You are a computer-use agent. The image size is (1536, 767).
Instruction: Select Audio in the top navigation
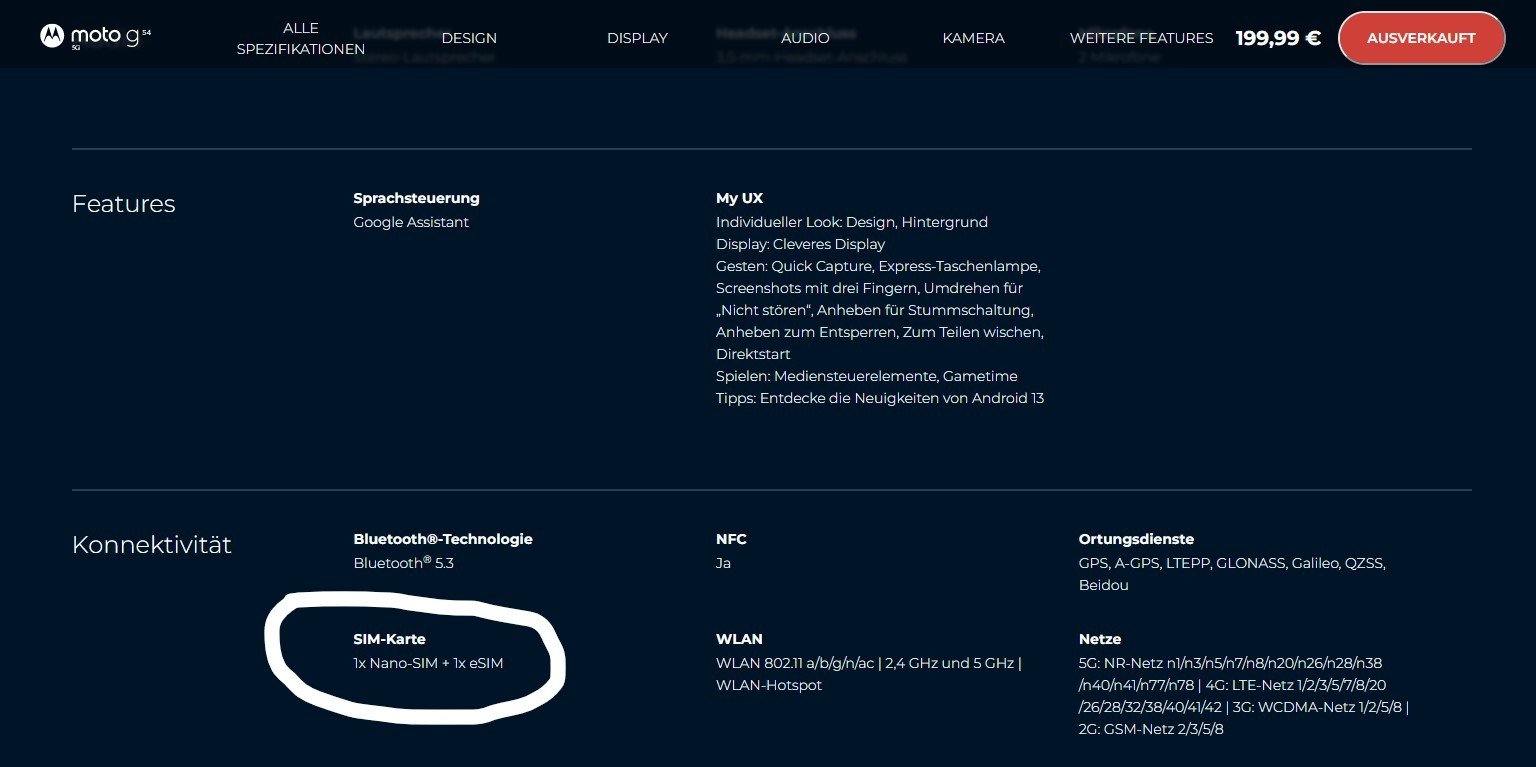coord(805,38)
